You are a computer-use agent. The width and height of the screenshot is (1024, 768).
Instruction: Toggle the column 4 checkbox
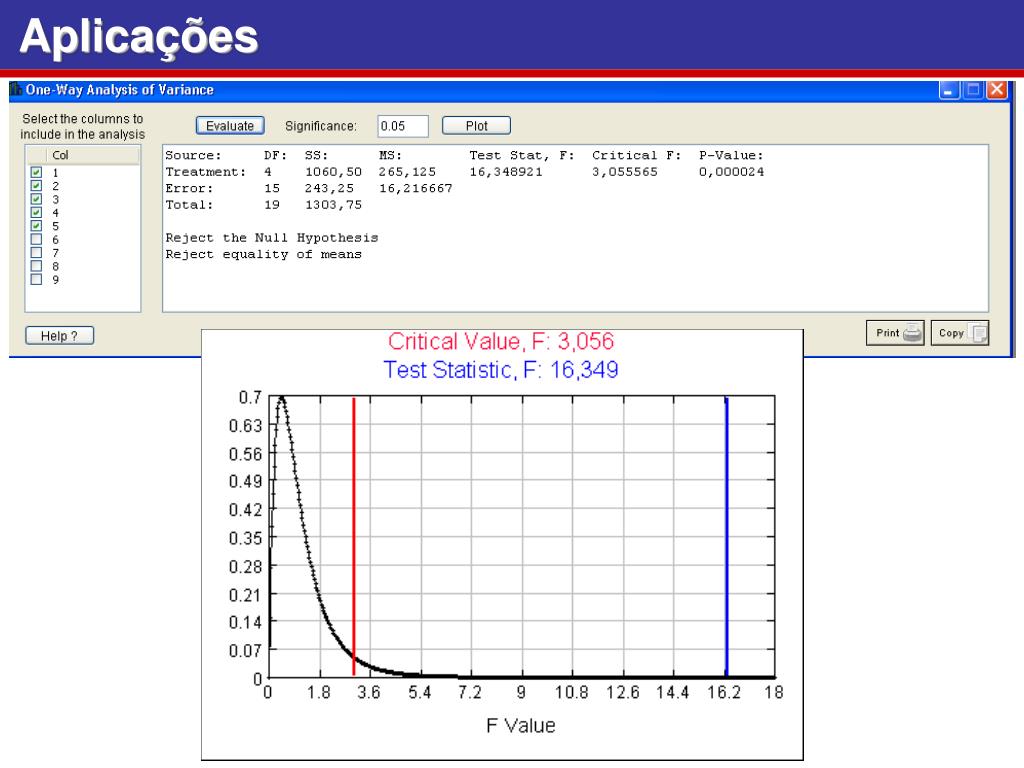coord(37,212)
